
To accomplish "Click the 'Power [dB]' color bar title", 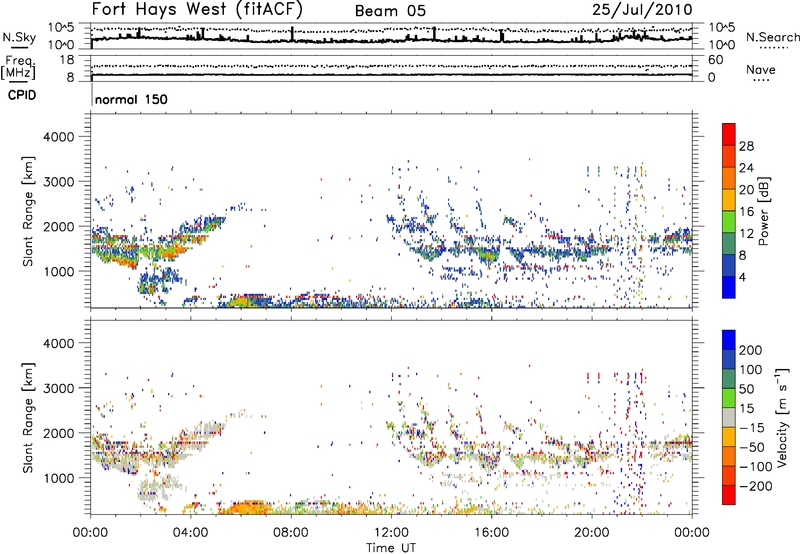I will (x=763, y=211).
